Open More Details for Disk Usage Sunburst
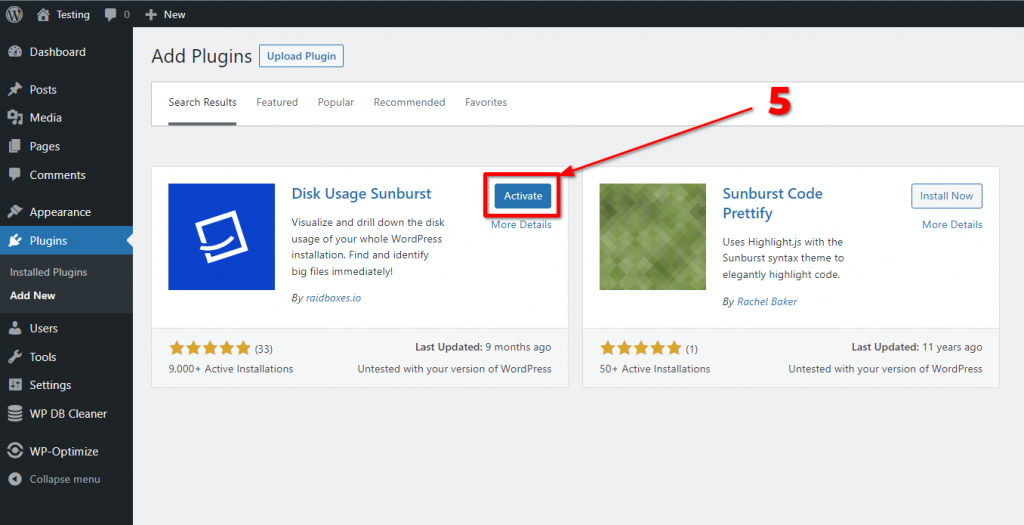 pos(521,225)
